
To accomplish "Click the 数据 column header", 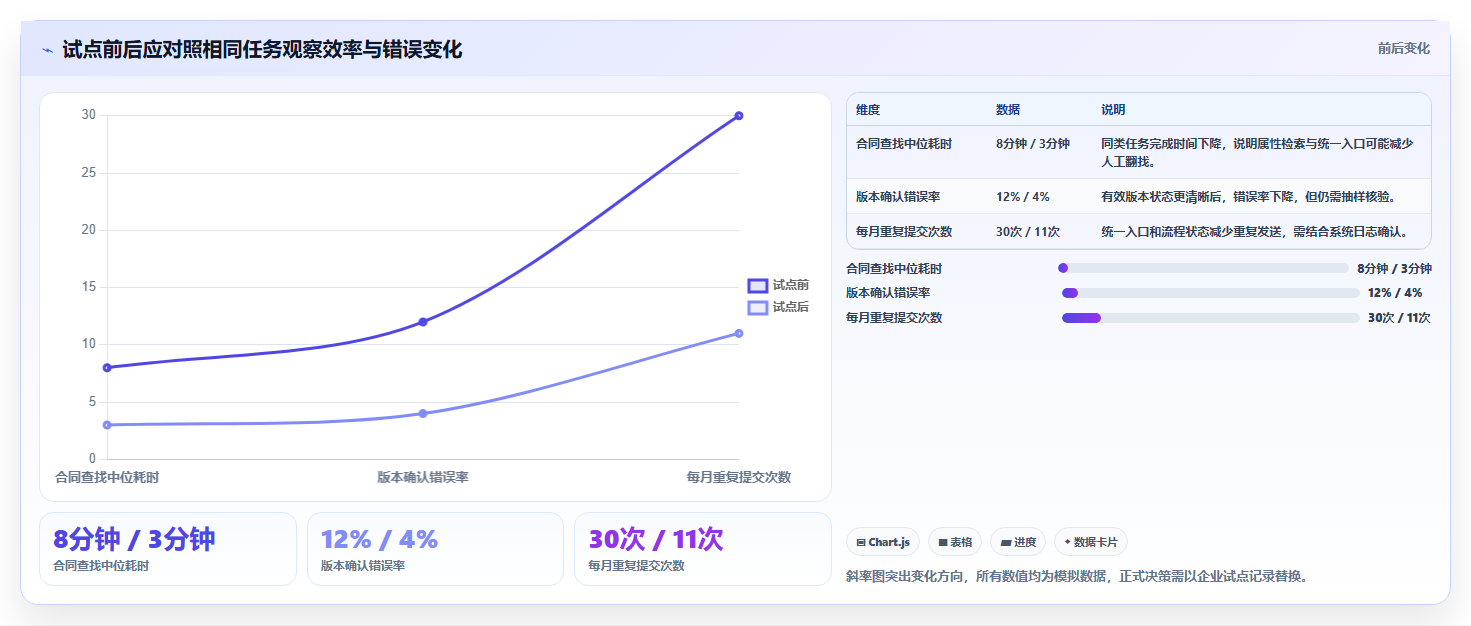I will tap(1008, 110).
